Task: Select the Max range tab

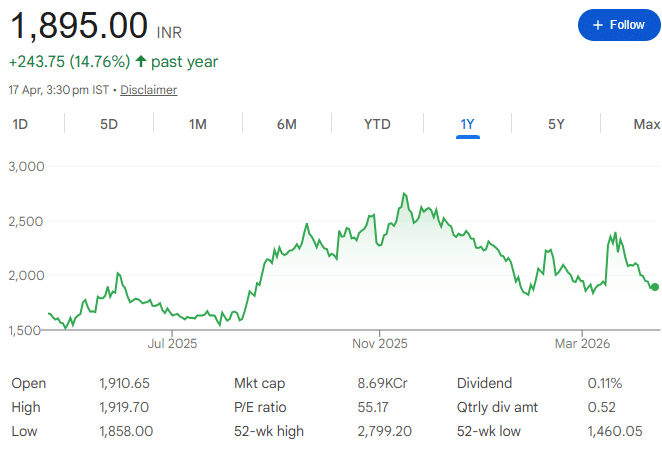Action: (x=646, y=124)
